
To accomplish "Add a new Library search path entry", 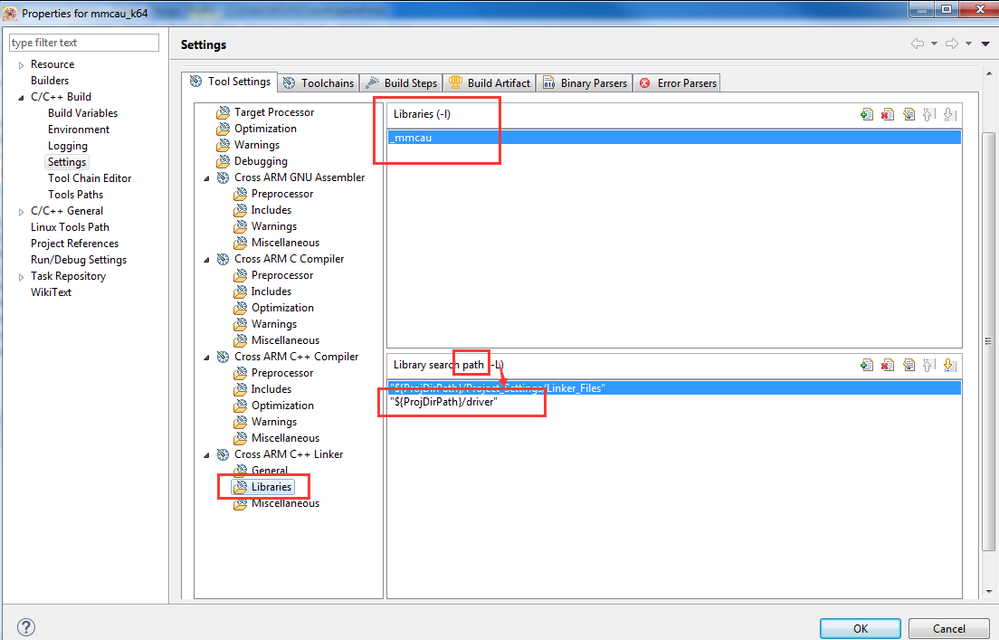I will 866,365.
